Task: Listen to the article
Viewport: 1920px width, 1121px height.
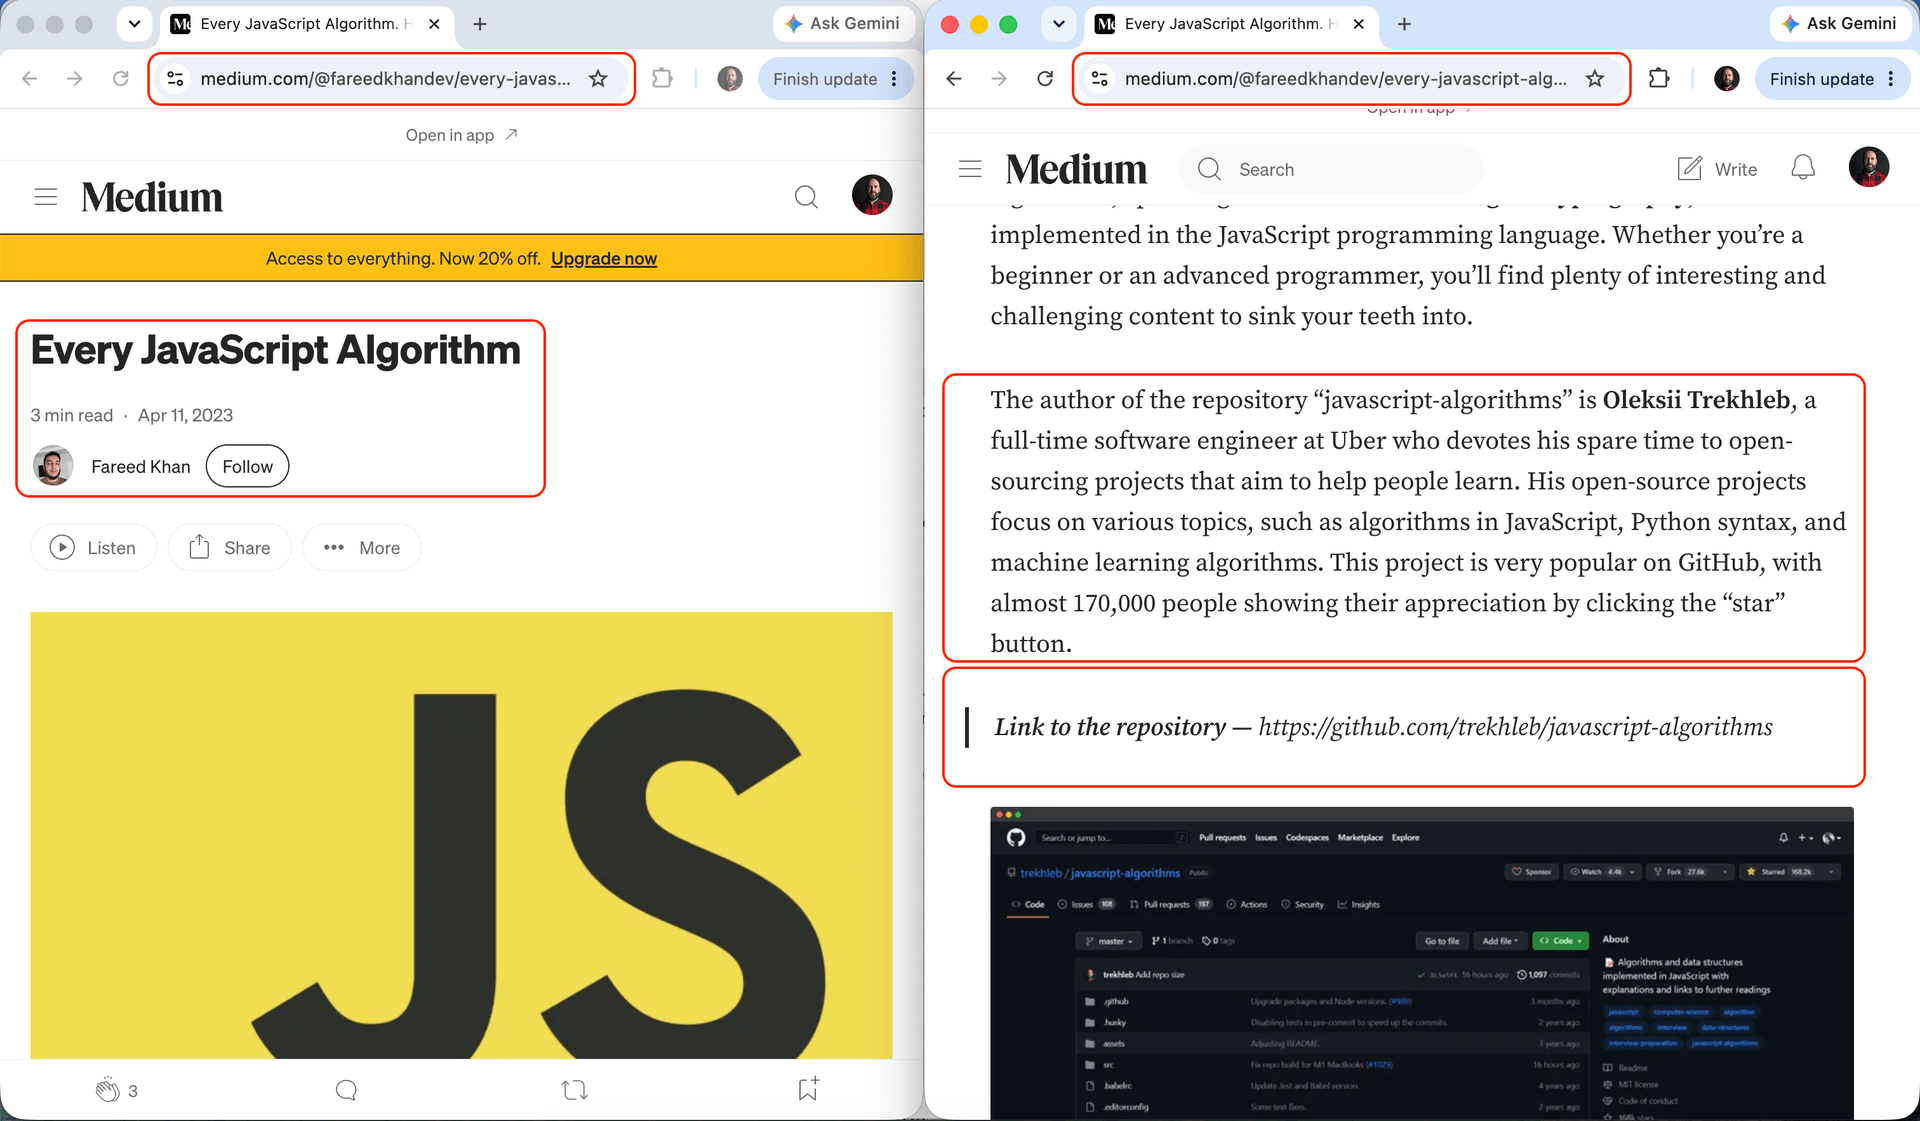Action: [94, 548]
